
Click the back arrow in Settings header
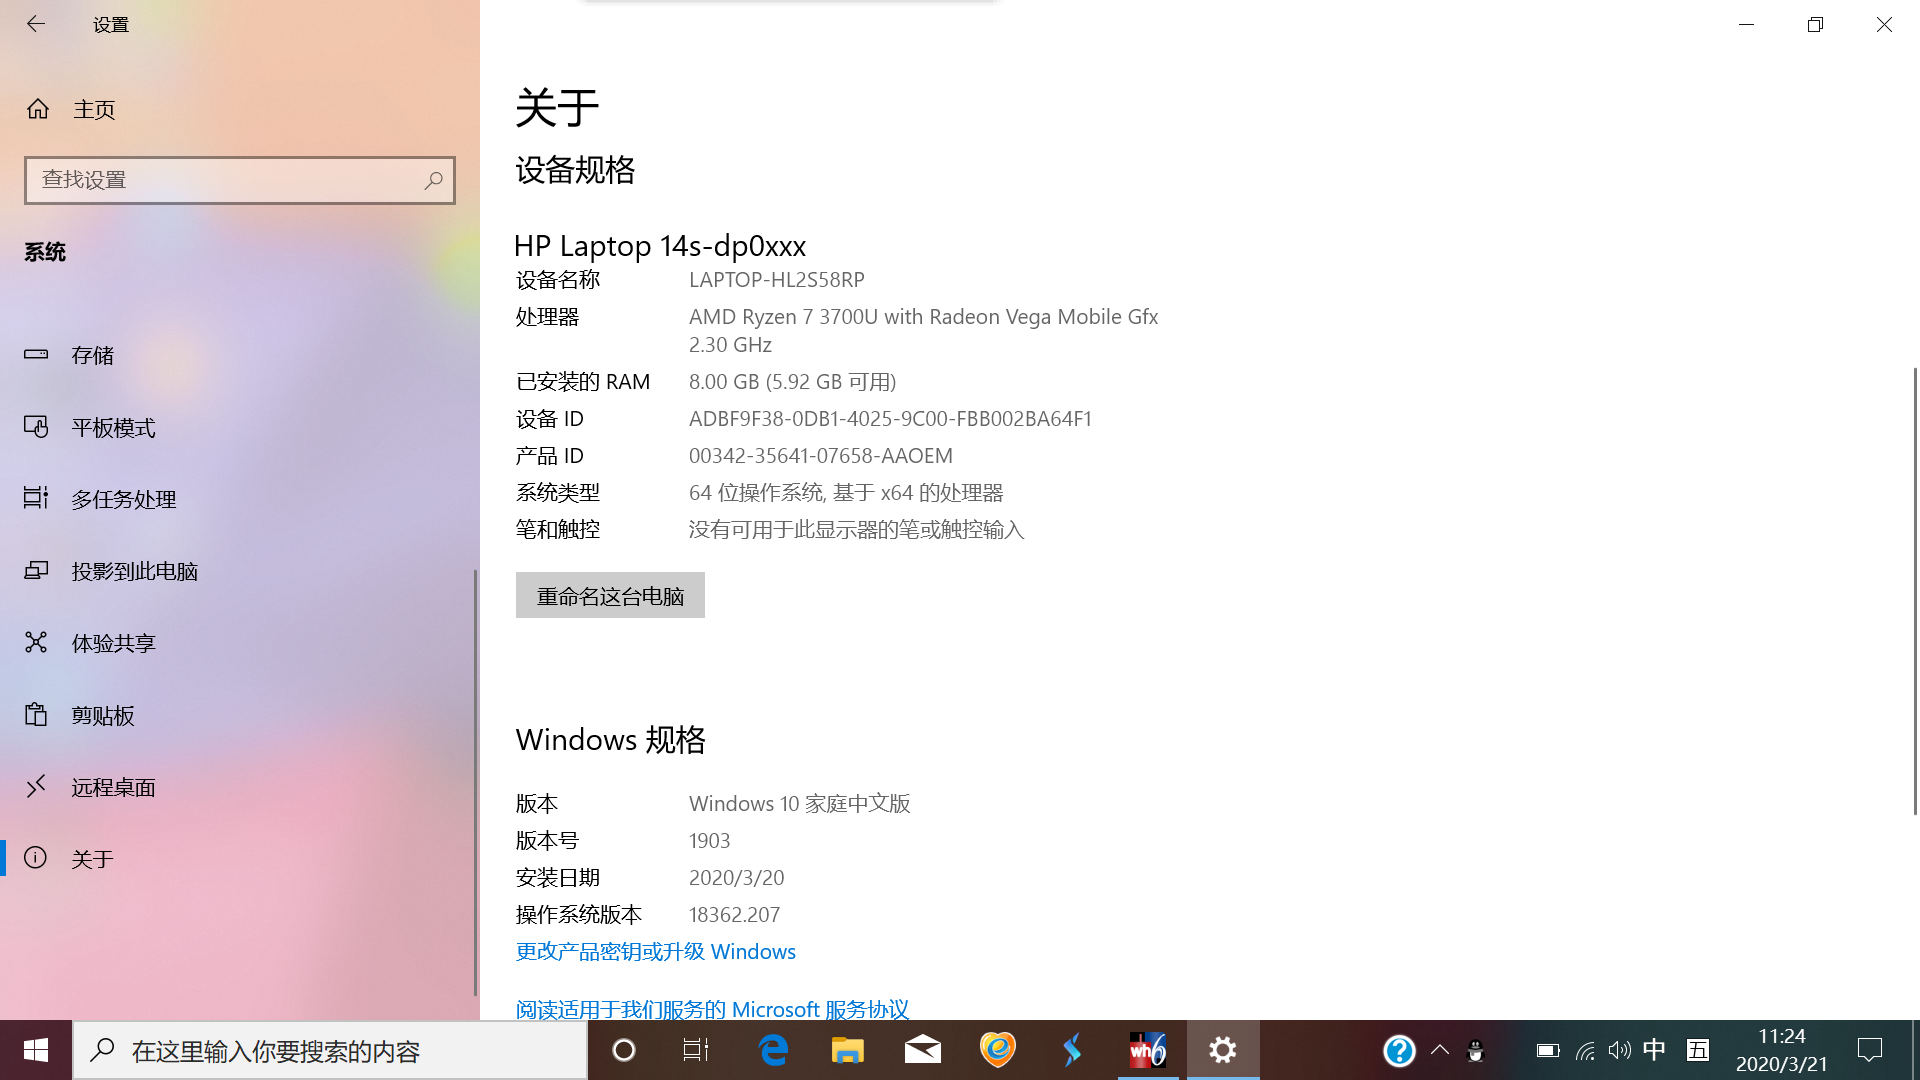click(36, 24)
